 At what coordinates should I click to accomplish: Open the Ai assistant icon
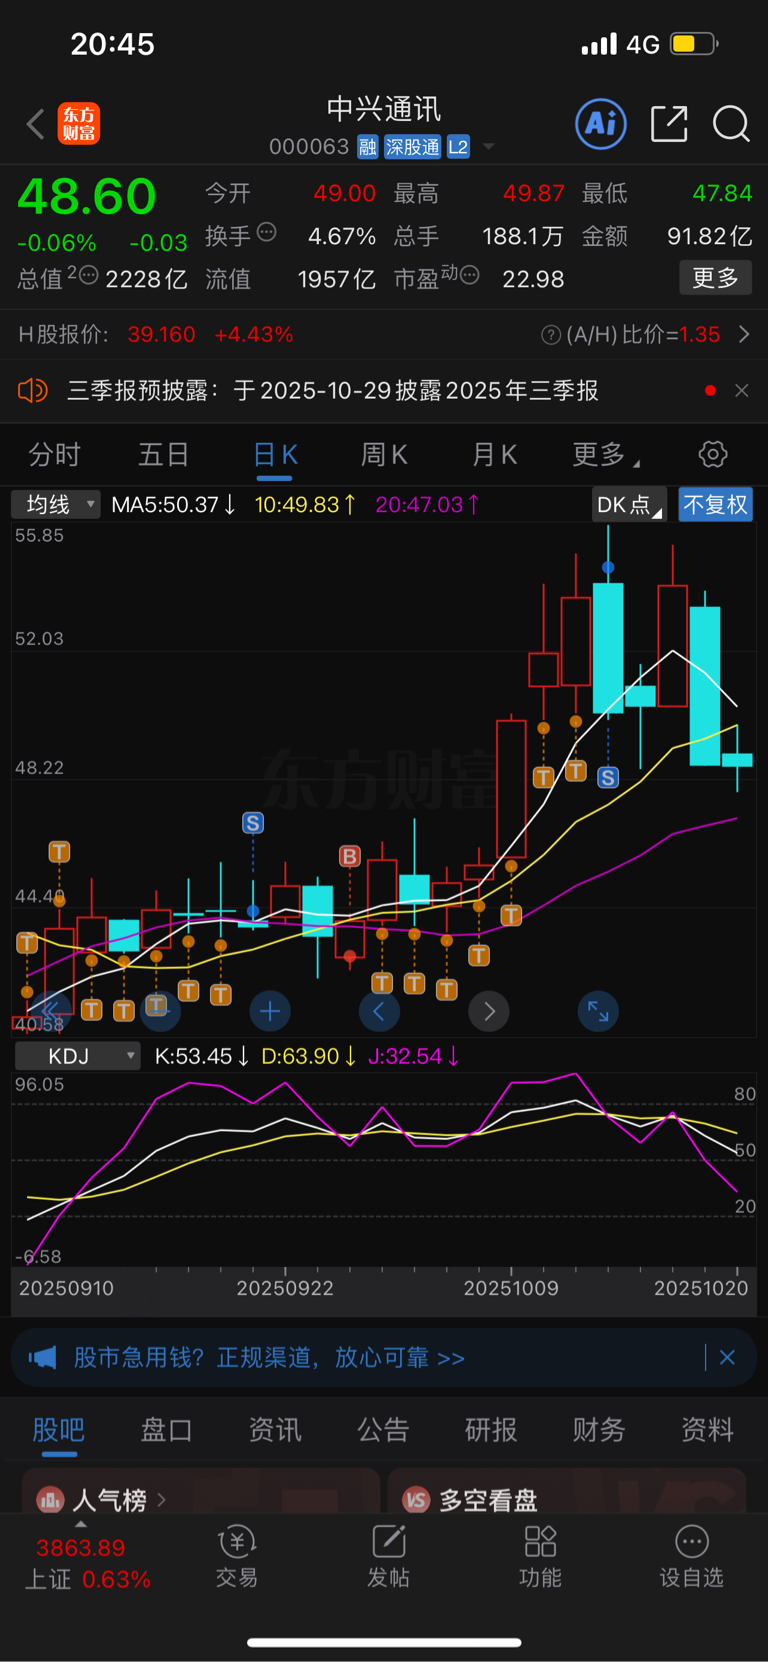tap(601, 124)
